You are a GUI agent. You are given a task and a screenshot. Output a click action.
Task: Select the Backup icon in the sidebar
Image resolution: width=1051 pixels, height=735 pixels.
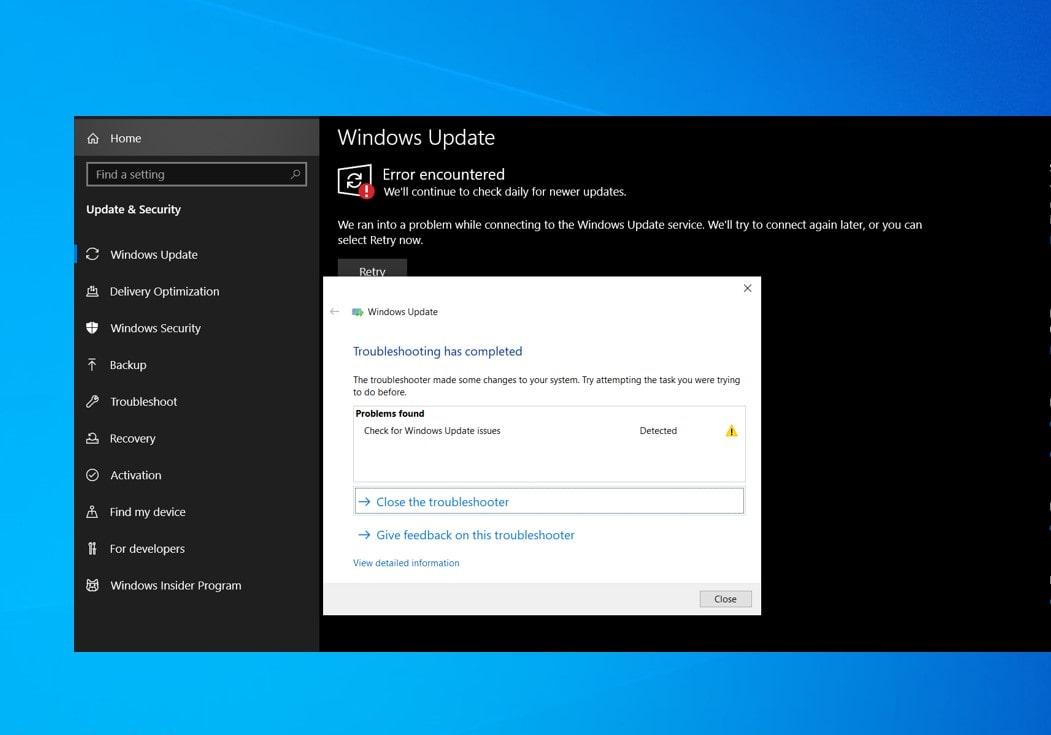coord(92,365)
